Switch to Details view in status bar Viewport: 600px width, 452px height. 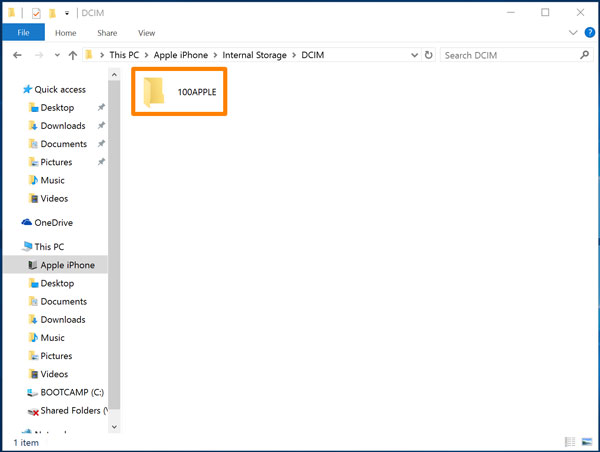[570, 442]
